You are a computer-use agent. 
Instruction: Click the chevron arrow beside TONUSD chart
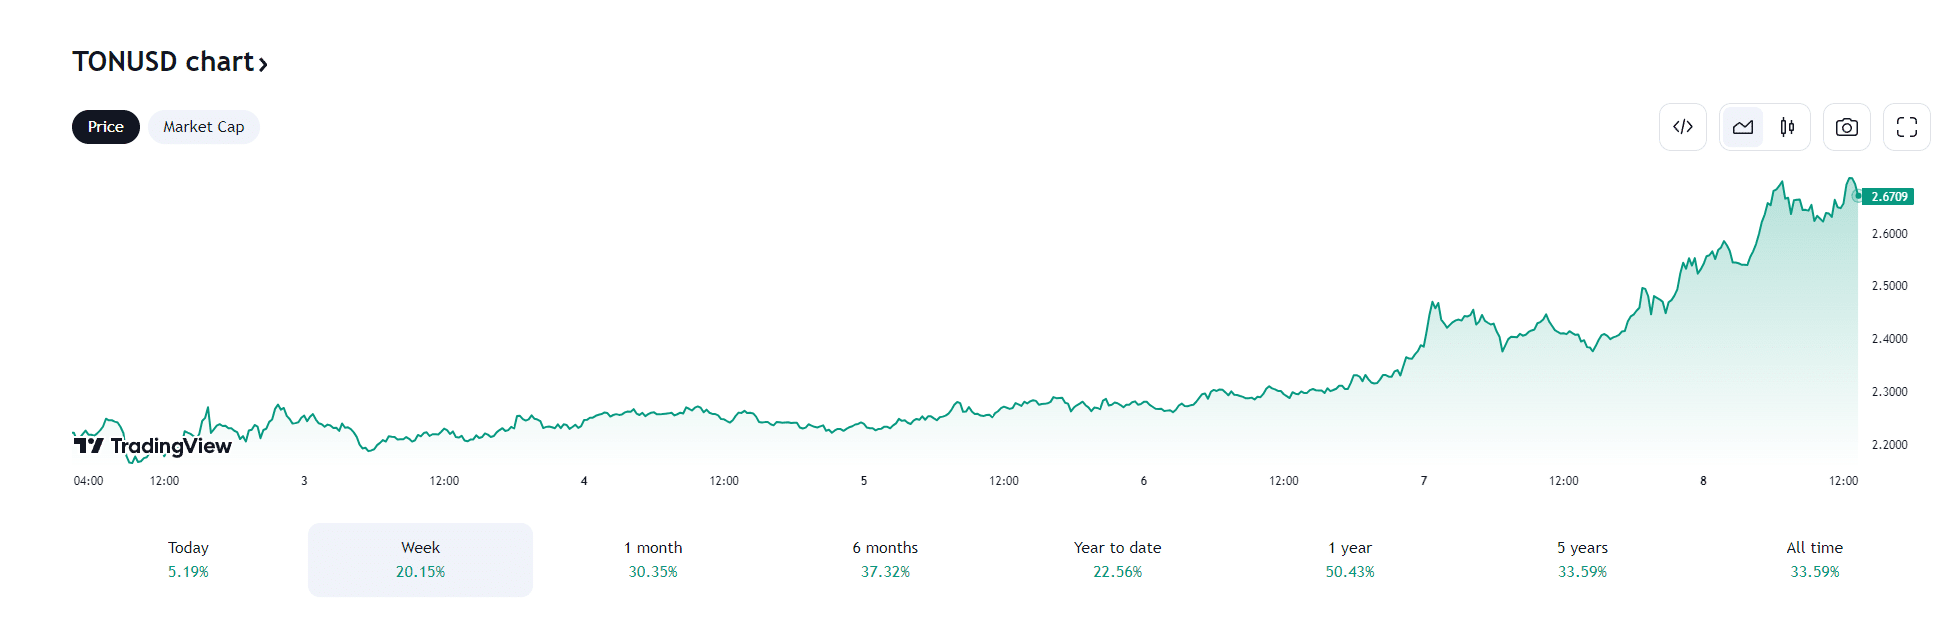coord(263,64)
